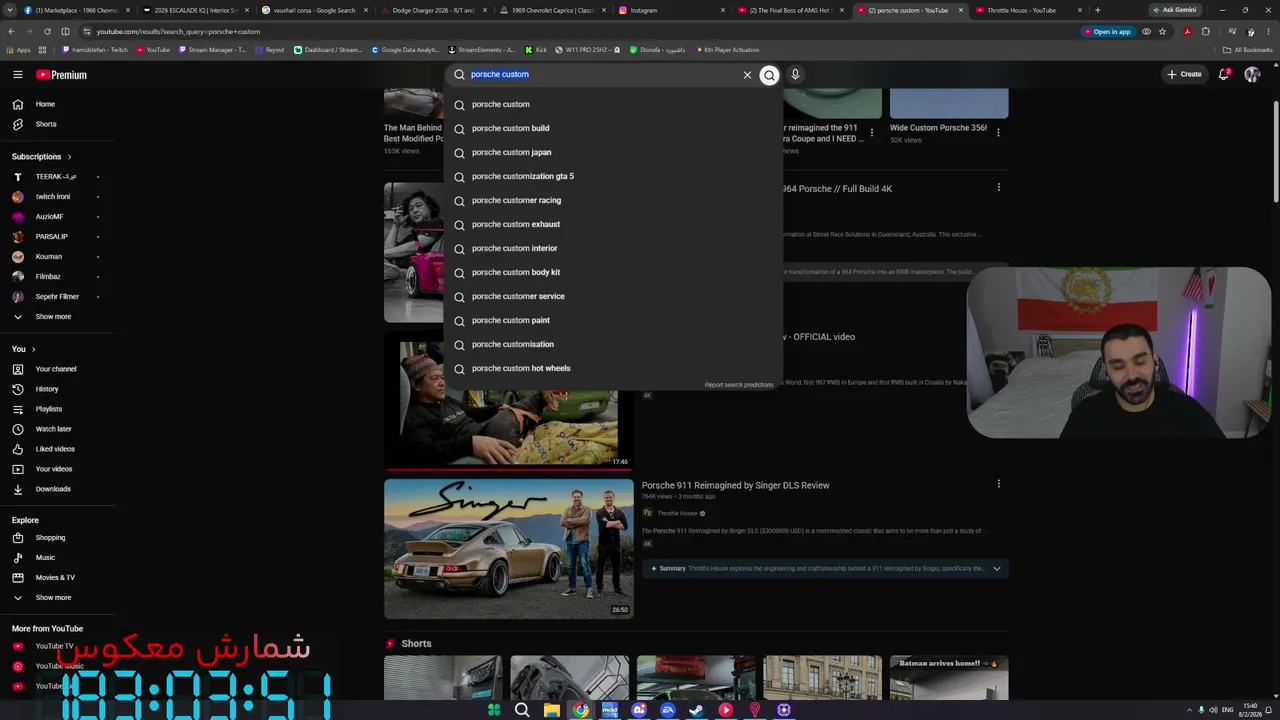The width and height of the screenshot is (1280, 720).
Task: Open the TEERAK channel subscription
Action: pyautogui.click(x=58, y=177)
